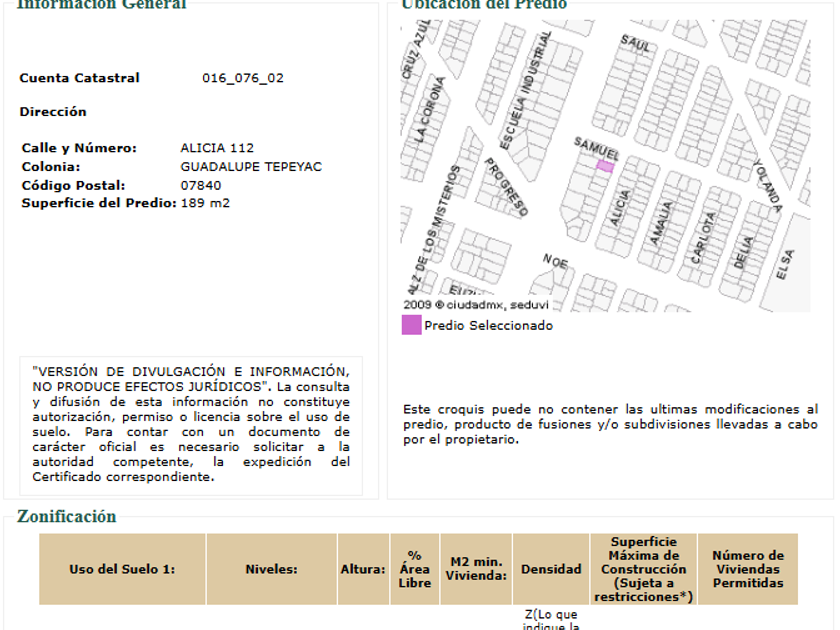This screenshot has width=840, height=630.
Task: Click the Este croquis puede no contener note
Action: 611,424
